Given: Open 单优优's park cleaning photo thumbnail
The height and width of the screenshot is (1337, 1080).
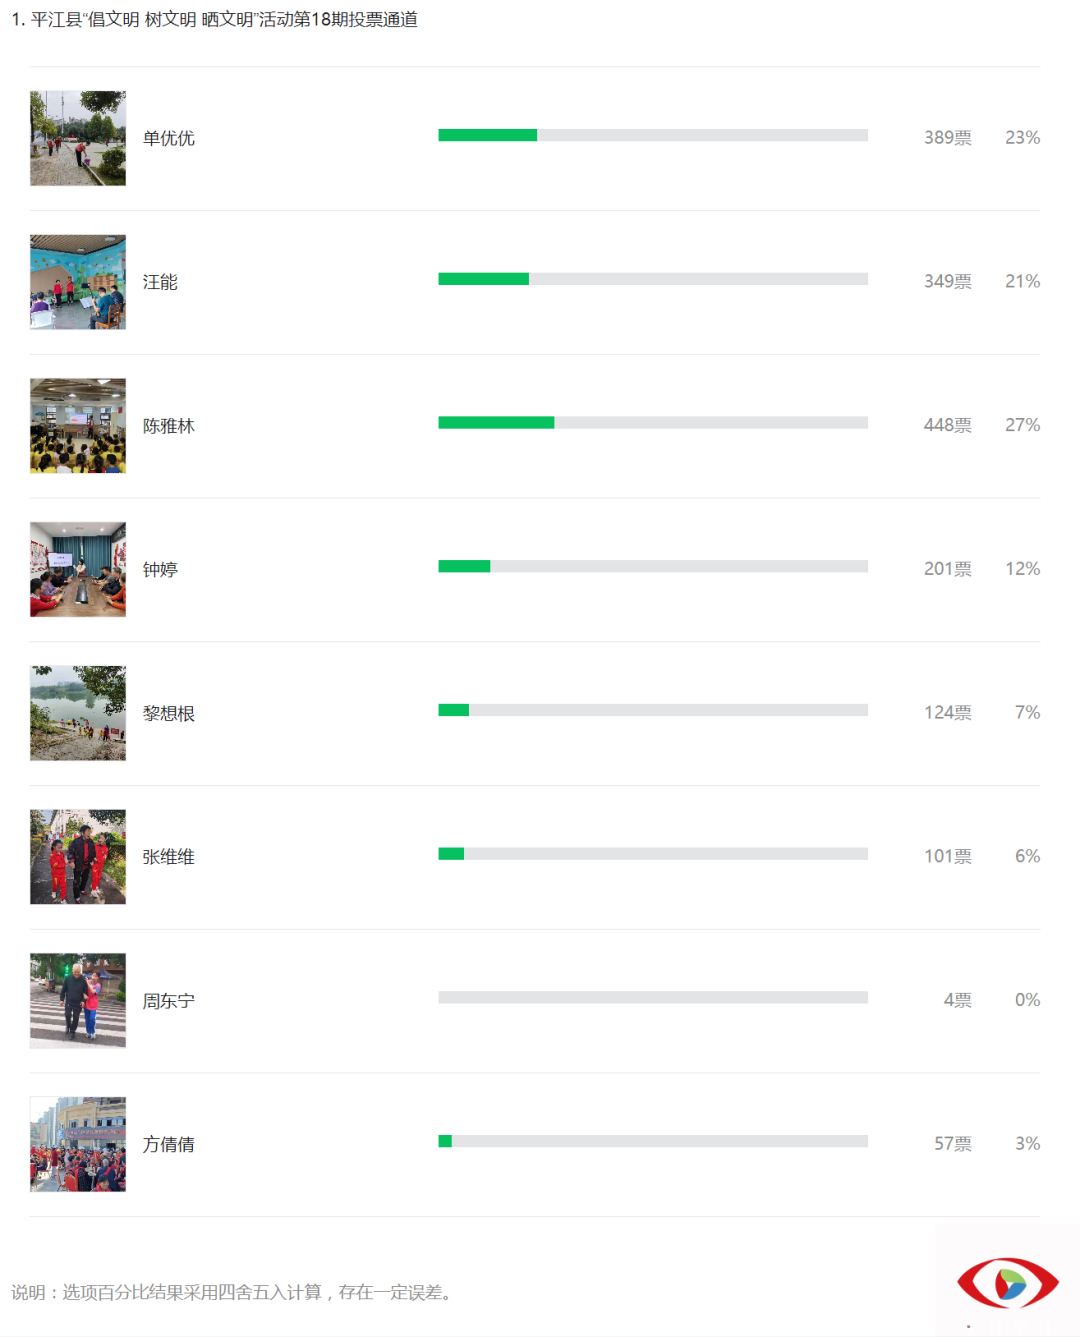Looking at the screenshot, I should 78,138.
